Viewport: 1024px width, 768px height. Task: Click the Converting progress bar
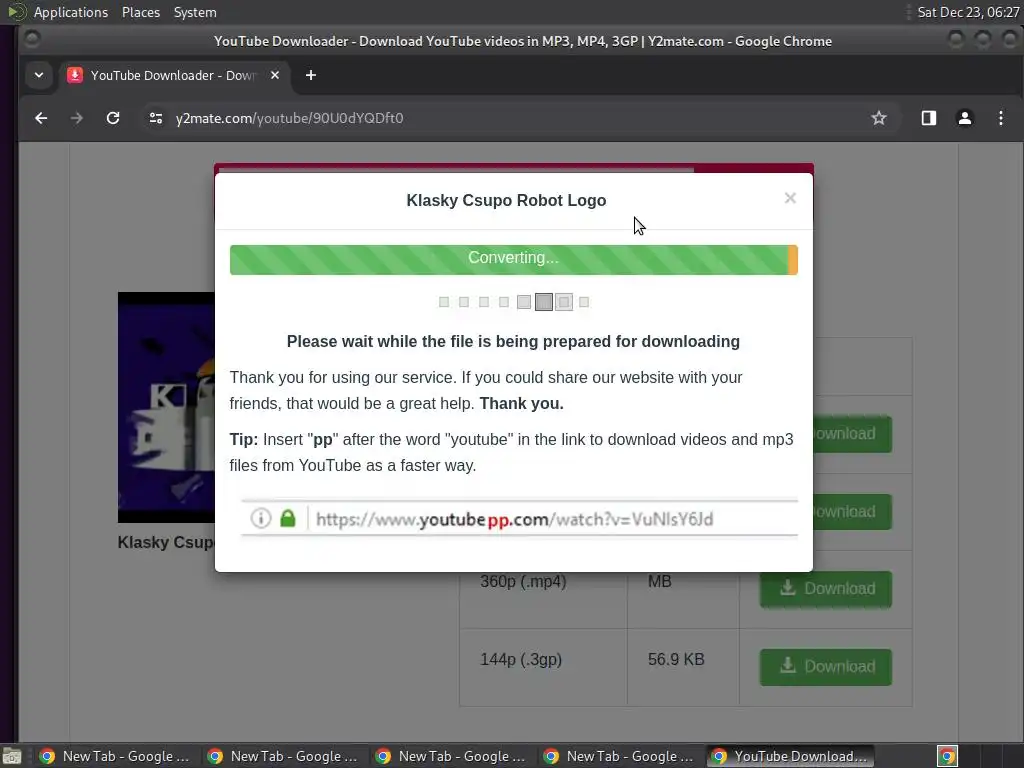513,259
